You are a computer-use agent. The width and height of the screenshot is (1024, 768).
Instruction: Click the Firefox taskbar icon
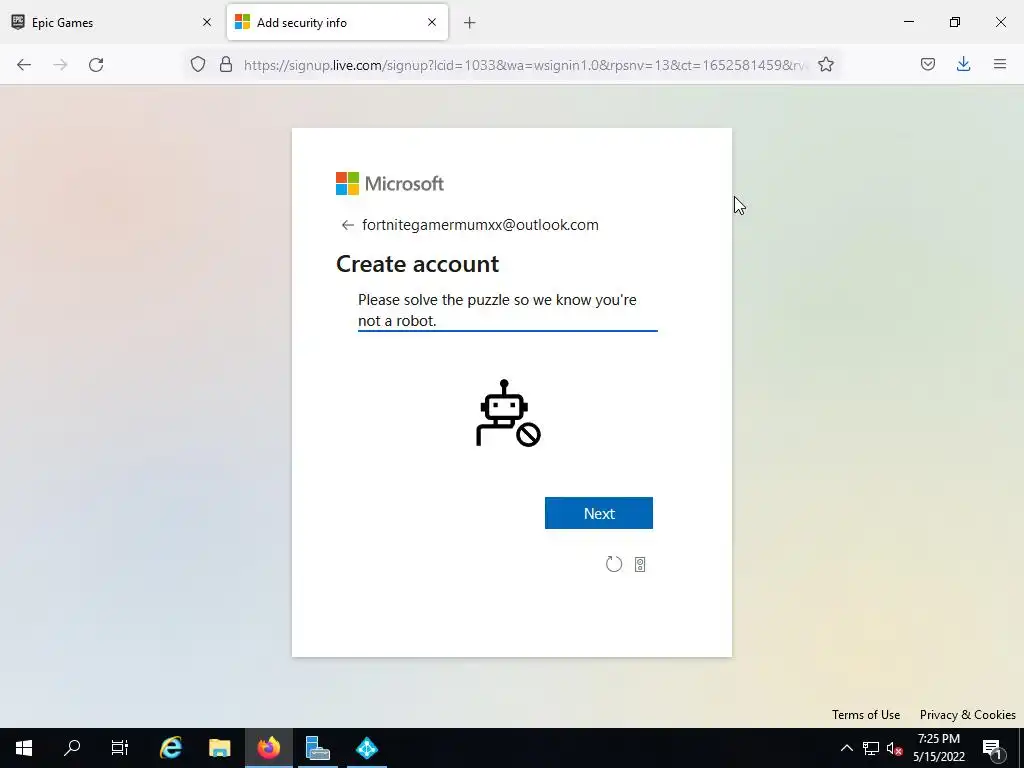click(x=268, y=748)
